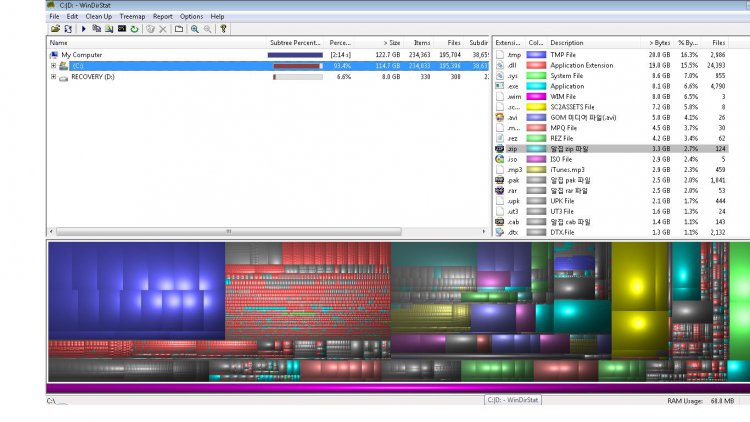The image size is (750, 422).
Task: Click the horizontal scrollbar thumb in tree pane
Action: tap(229, 232)
